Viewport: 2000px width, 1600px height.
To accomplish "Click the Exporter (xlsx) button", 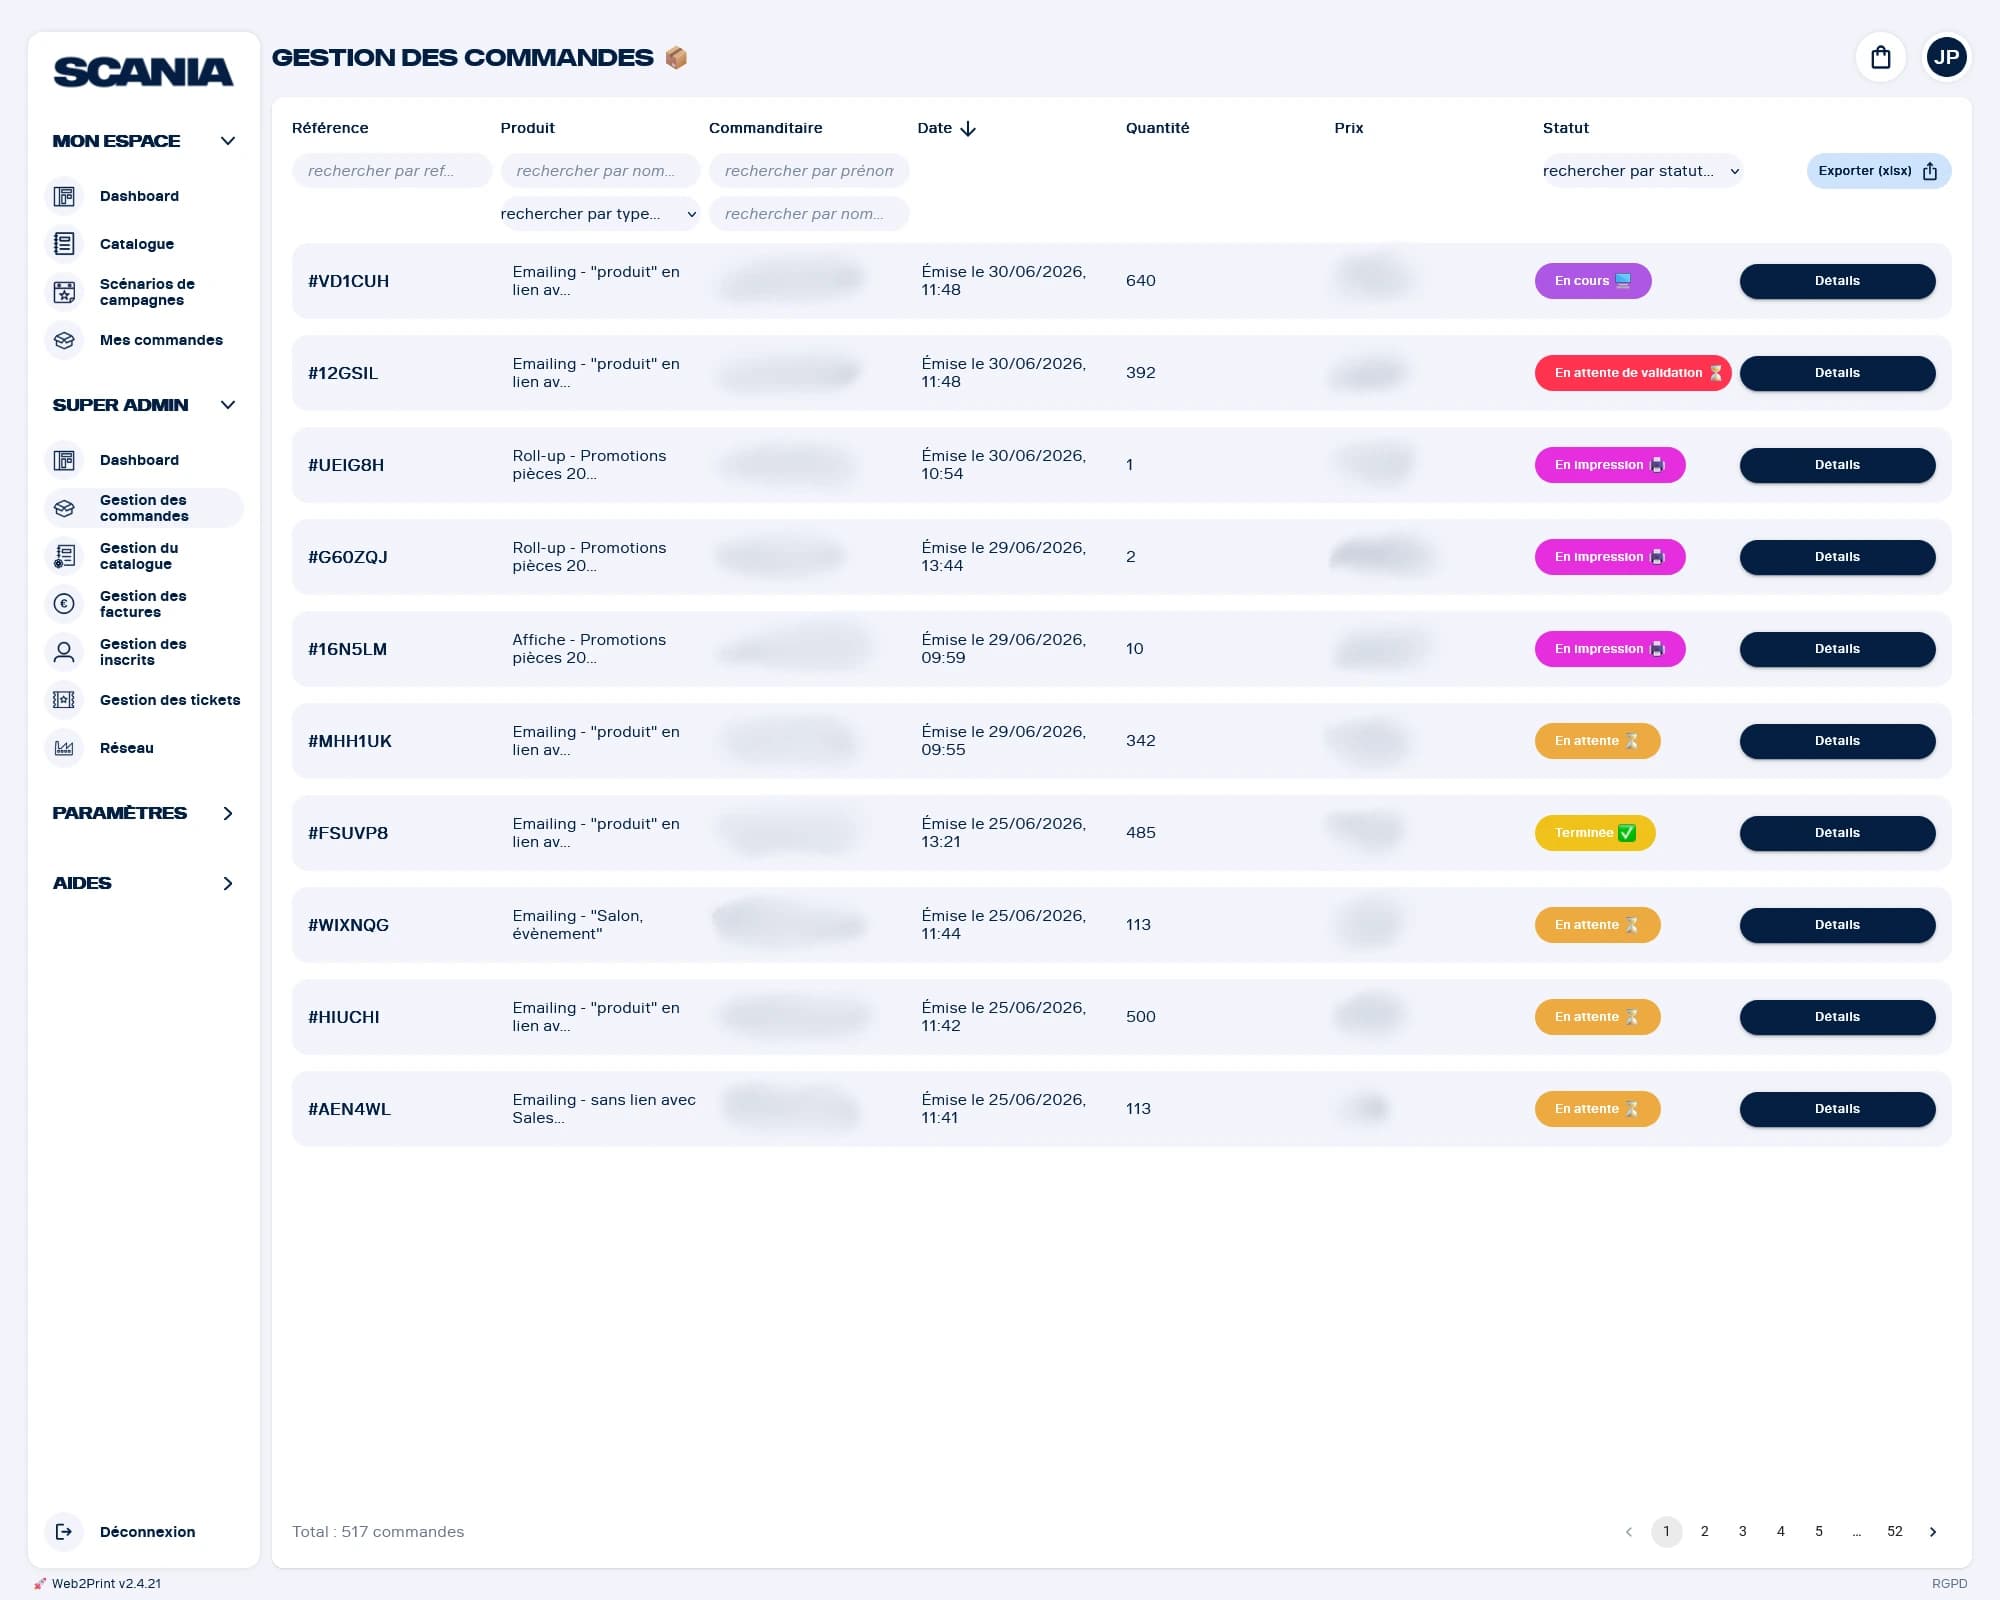I will click(x=1878, y=171).
